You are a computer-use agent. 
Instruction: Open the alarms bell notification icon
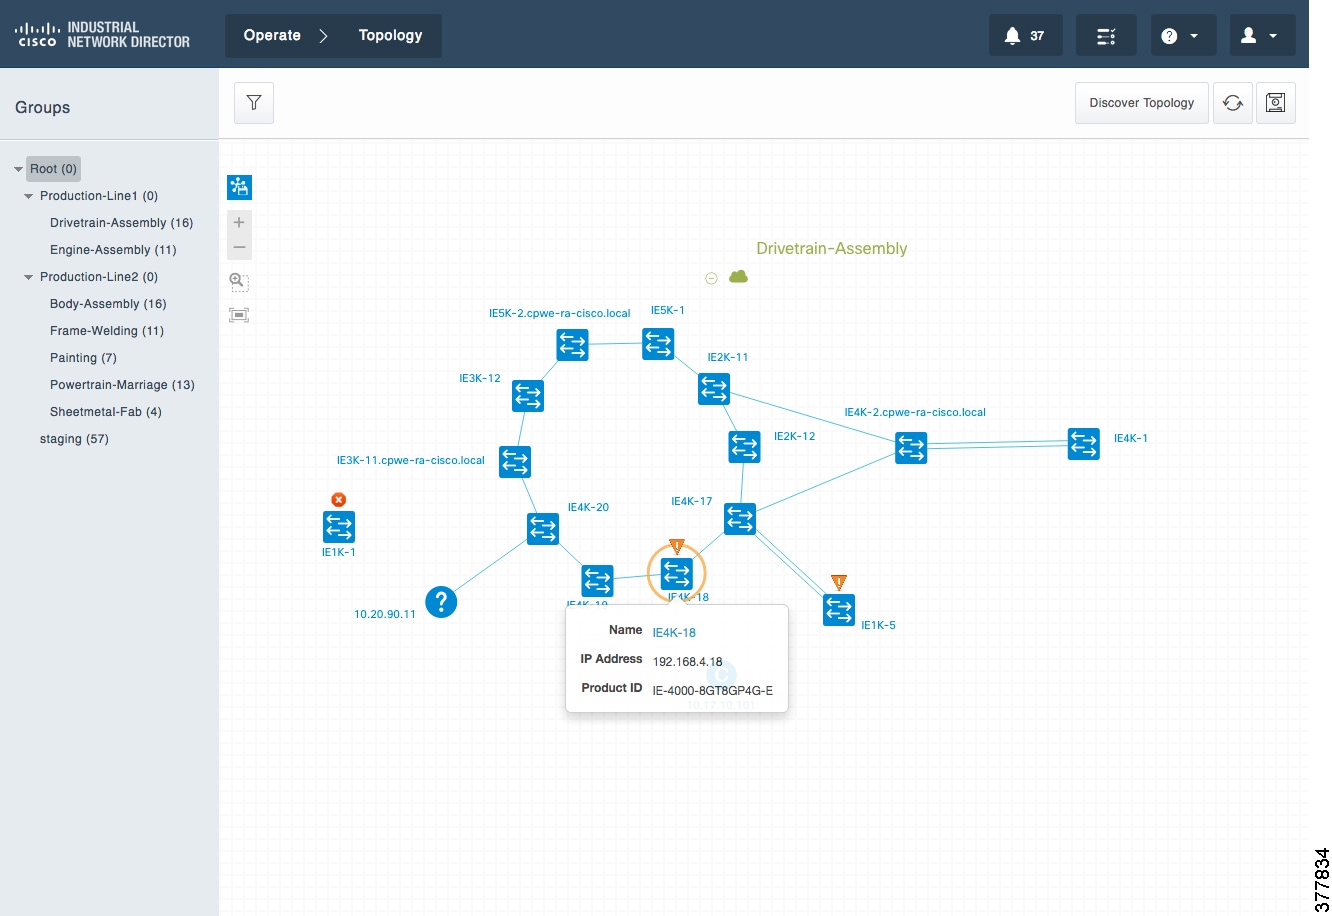(x=1025, y=36)
